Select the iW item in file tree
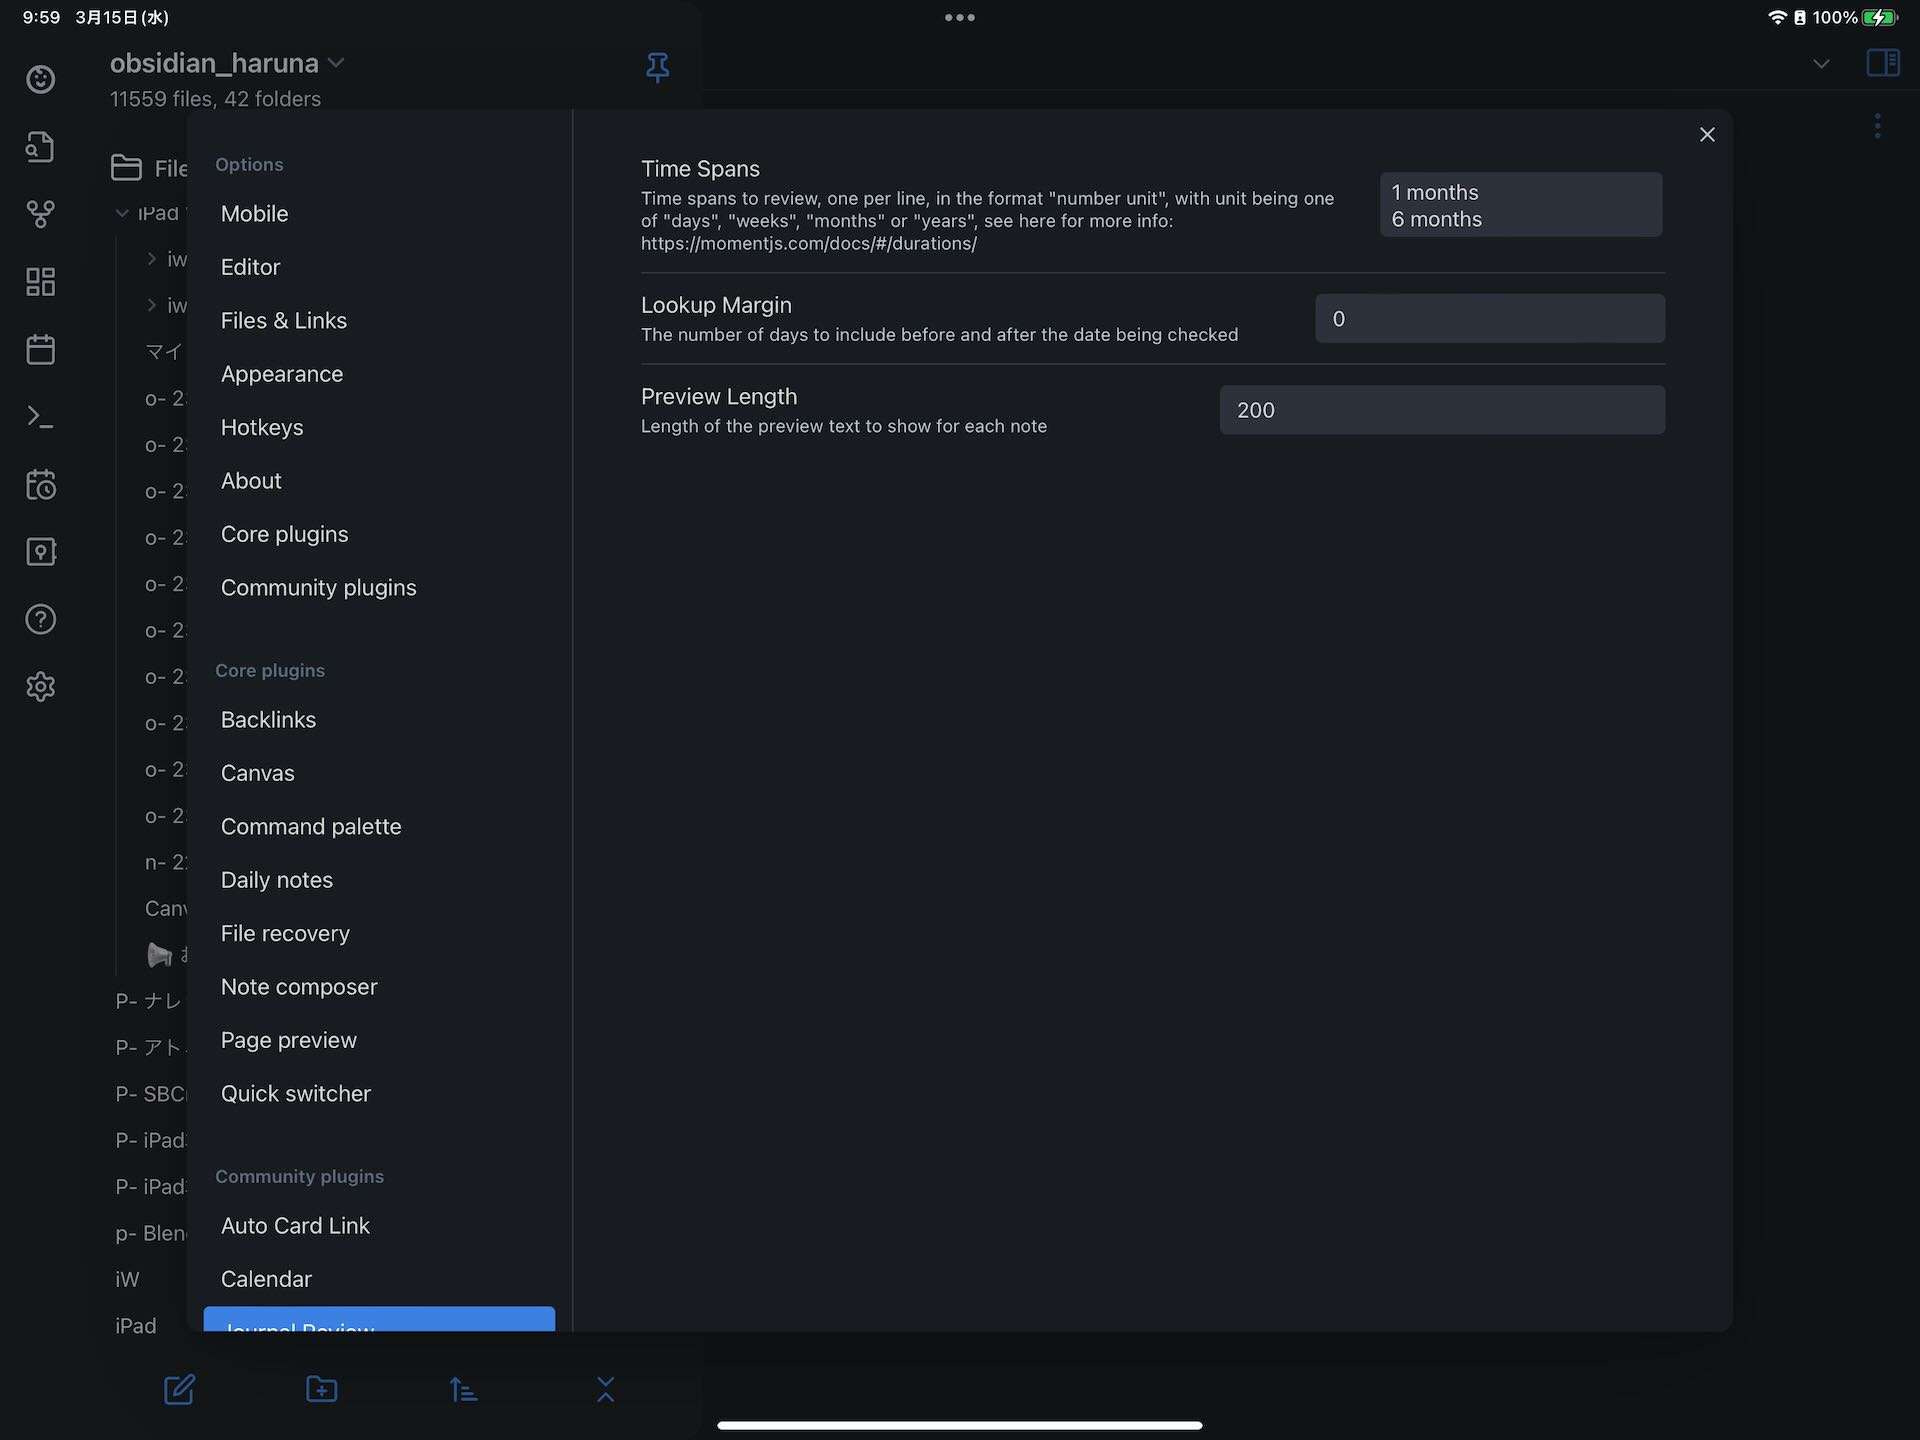This screenshot has height=1440, width=1920. point(127,1279)
